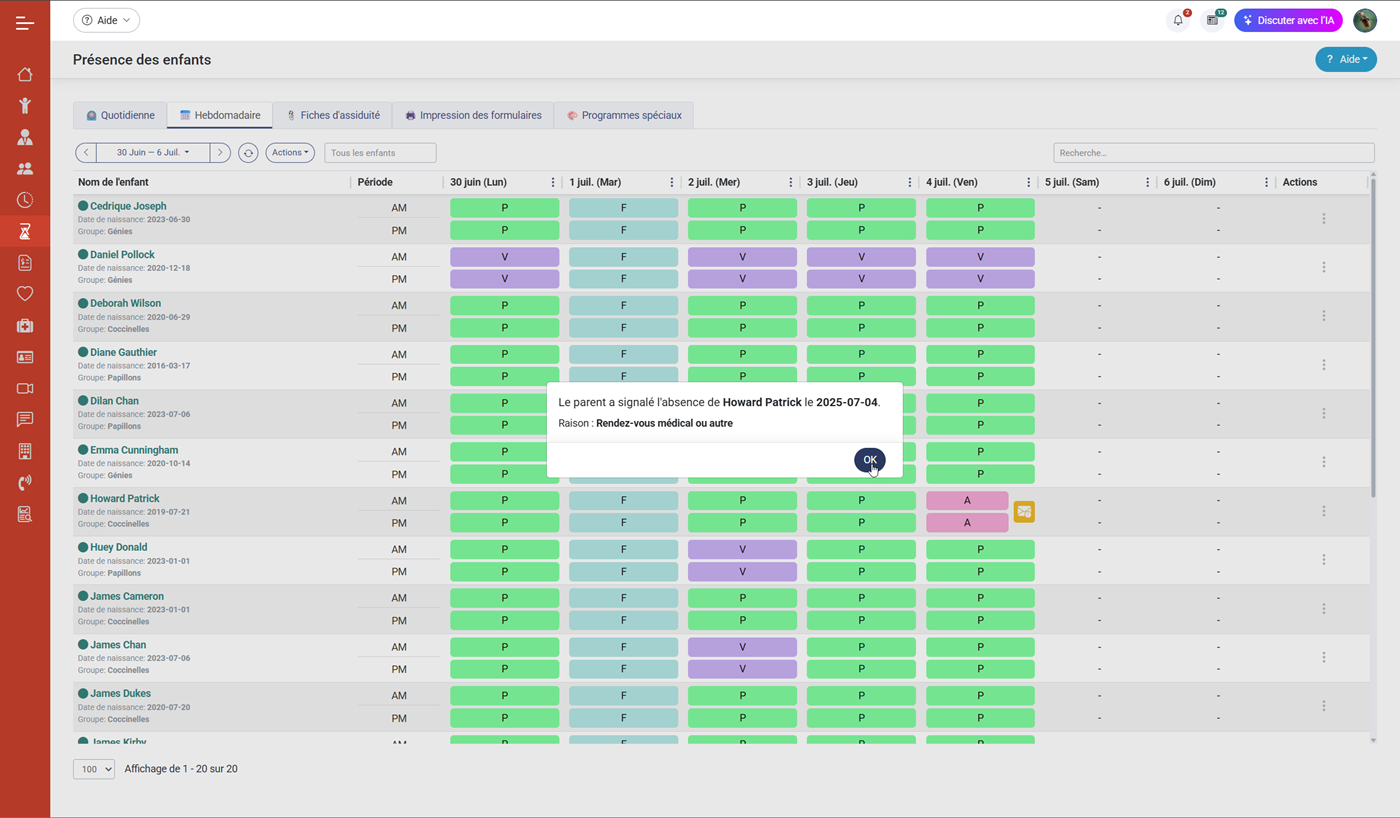Expand the hamburger menu at top left

(x=25, y=22)
